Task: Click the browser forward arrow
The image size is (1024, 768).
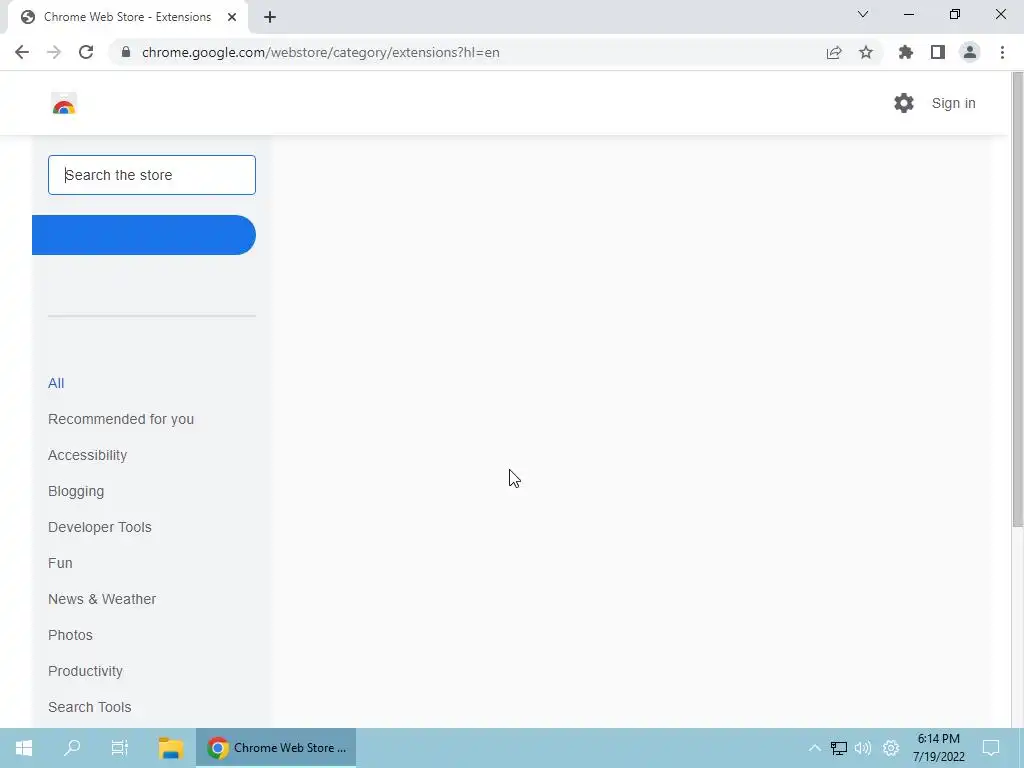Action: [54, 52]
